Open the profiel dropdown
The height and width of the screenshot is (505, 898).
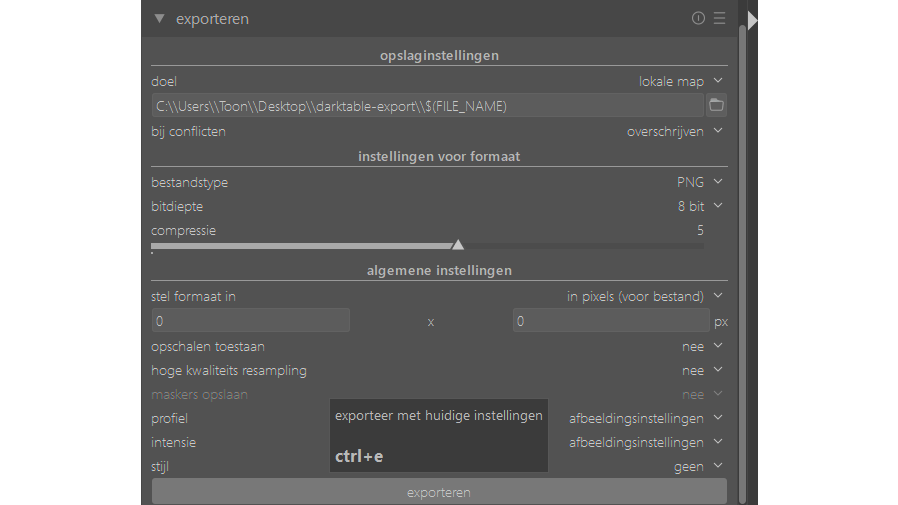click(x=644, y=418)
